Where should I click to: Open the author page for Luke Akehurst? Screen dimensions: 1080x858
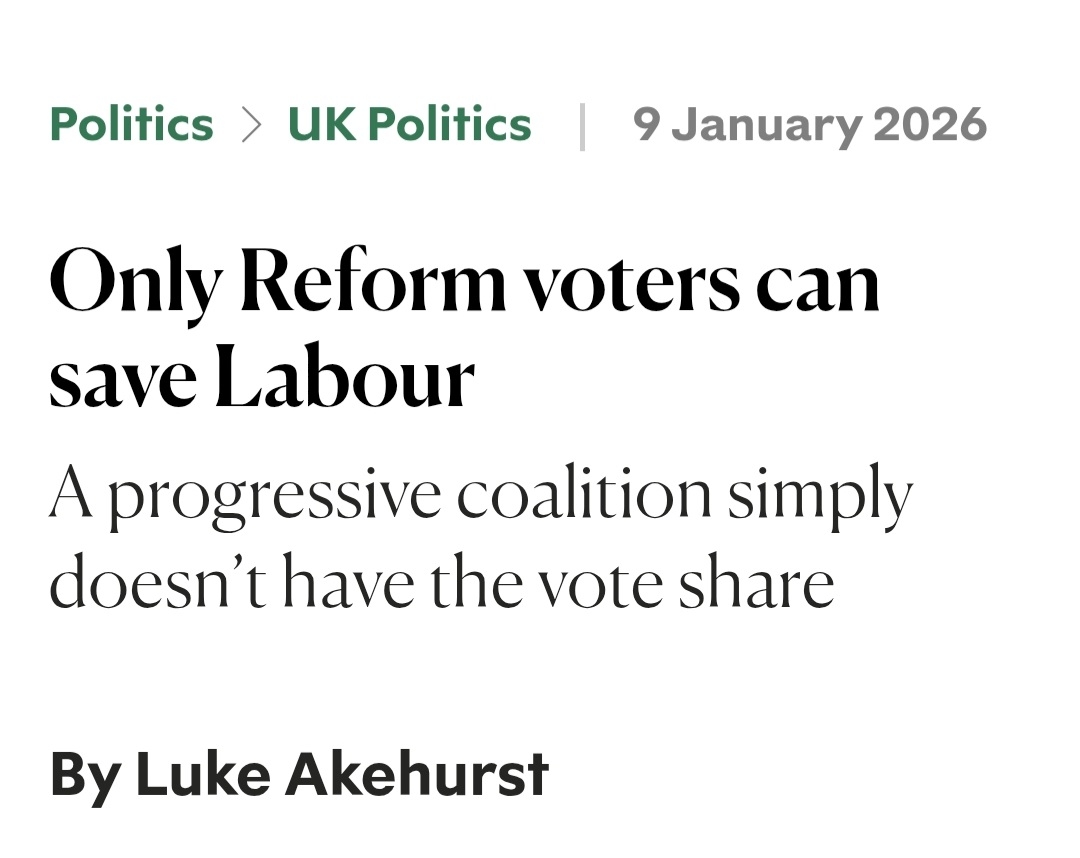click(x=341, y=773)
